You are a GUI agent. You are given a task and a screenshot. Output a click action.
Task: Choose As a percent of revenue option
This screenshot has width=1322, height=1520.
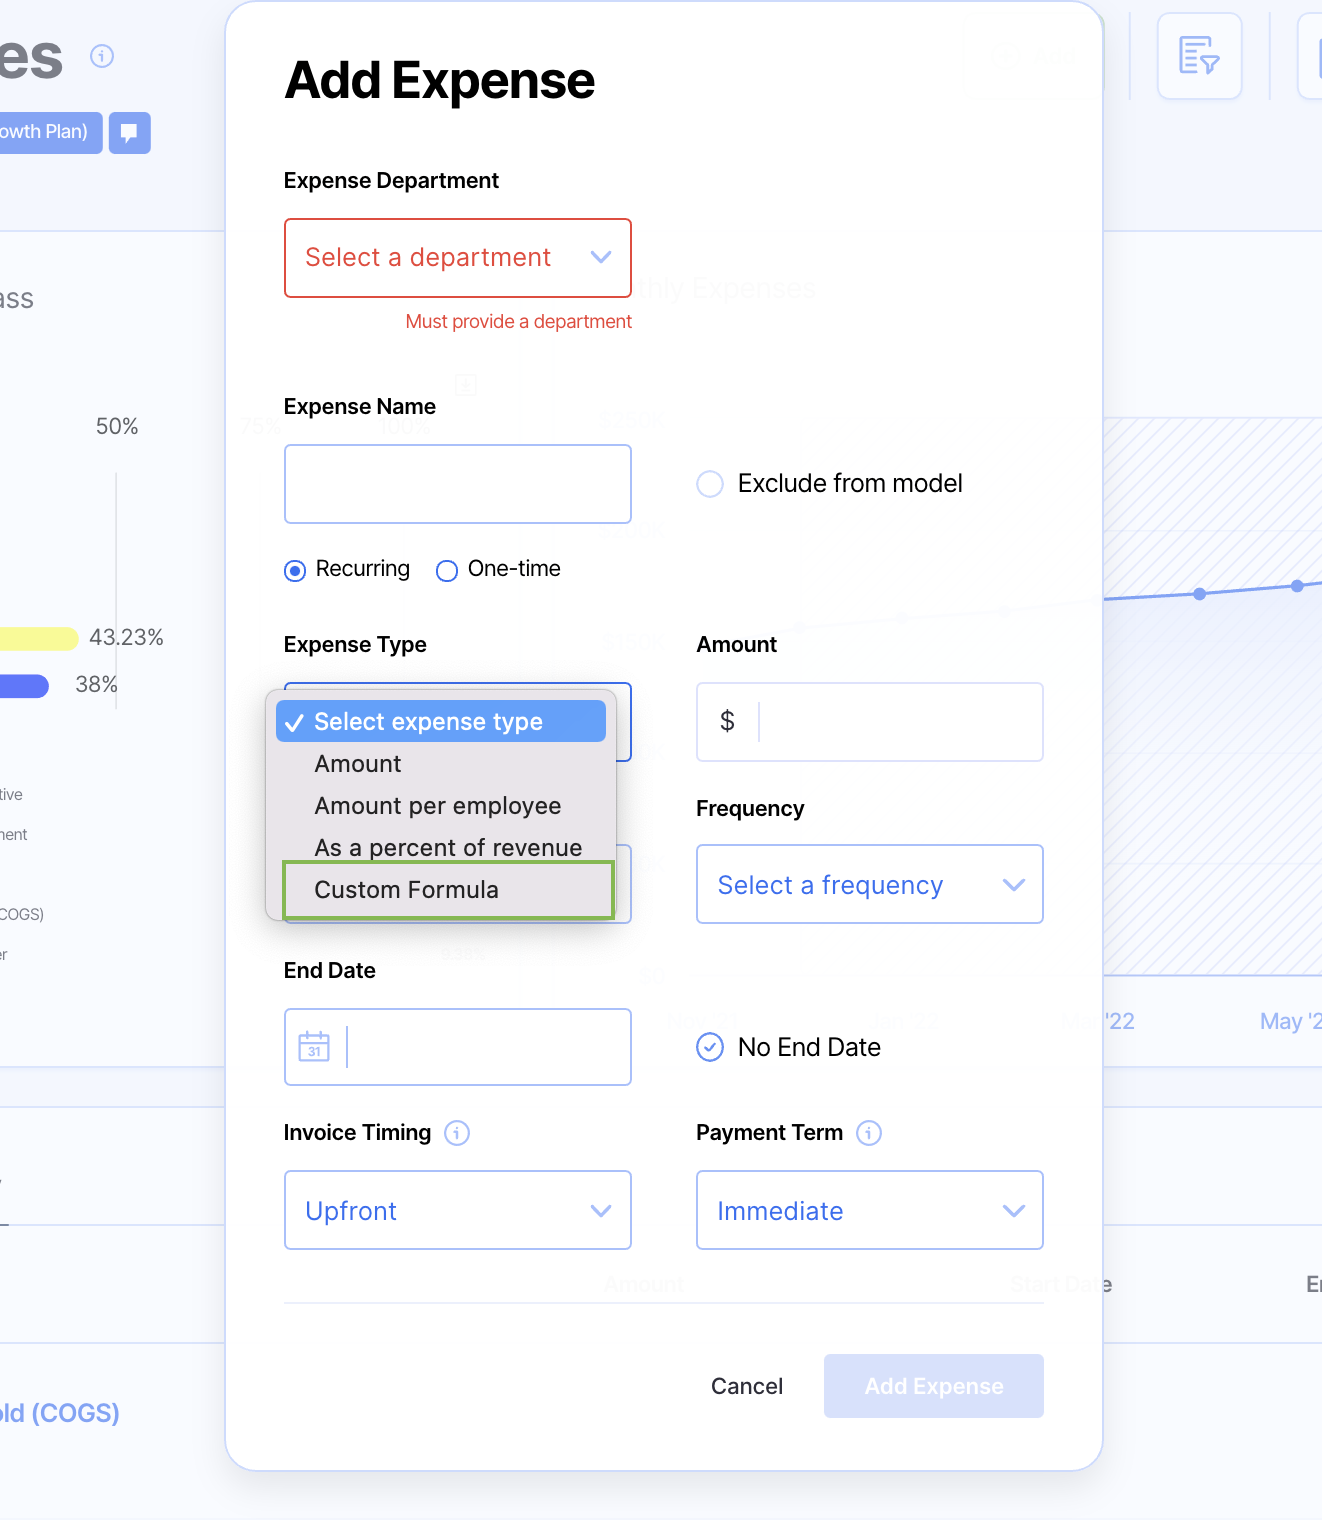point(447,848)
